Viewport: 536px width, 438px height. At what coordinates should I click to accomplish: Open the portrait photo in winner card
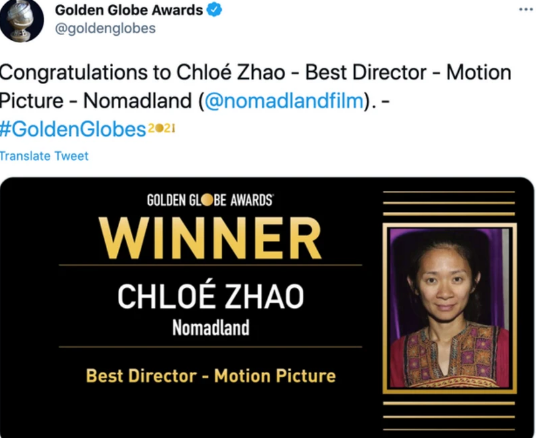(450, 308)
